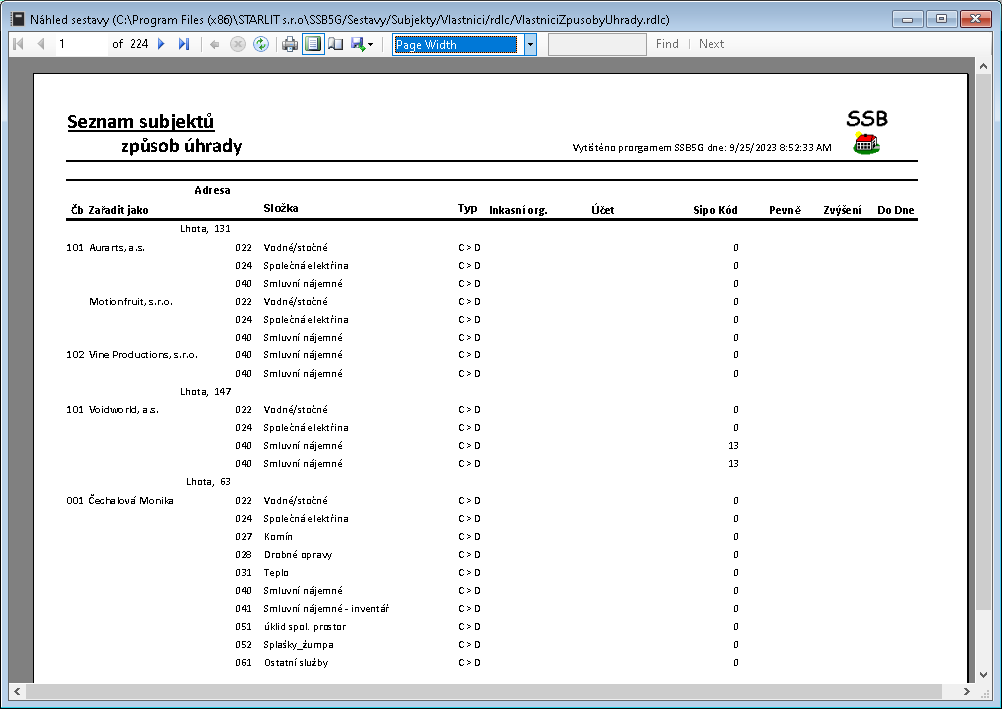Click the back to parent report arrow
Viewport: 1002px width, 709px height.
coord(214,44)
